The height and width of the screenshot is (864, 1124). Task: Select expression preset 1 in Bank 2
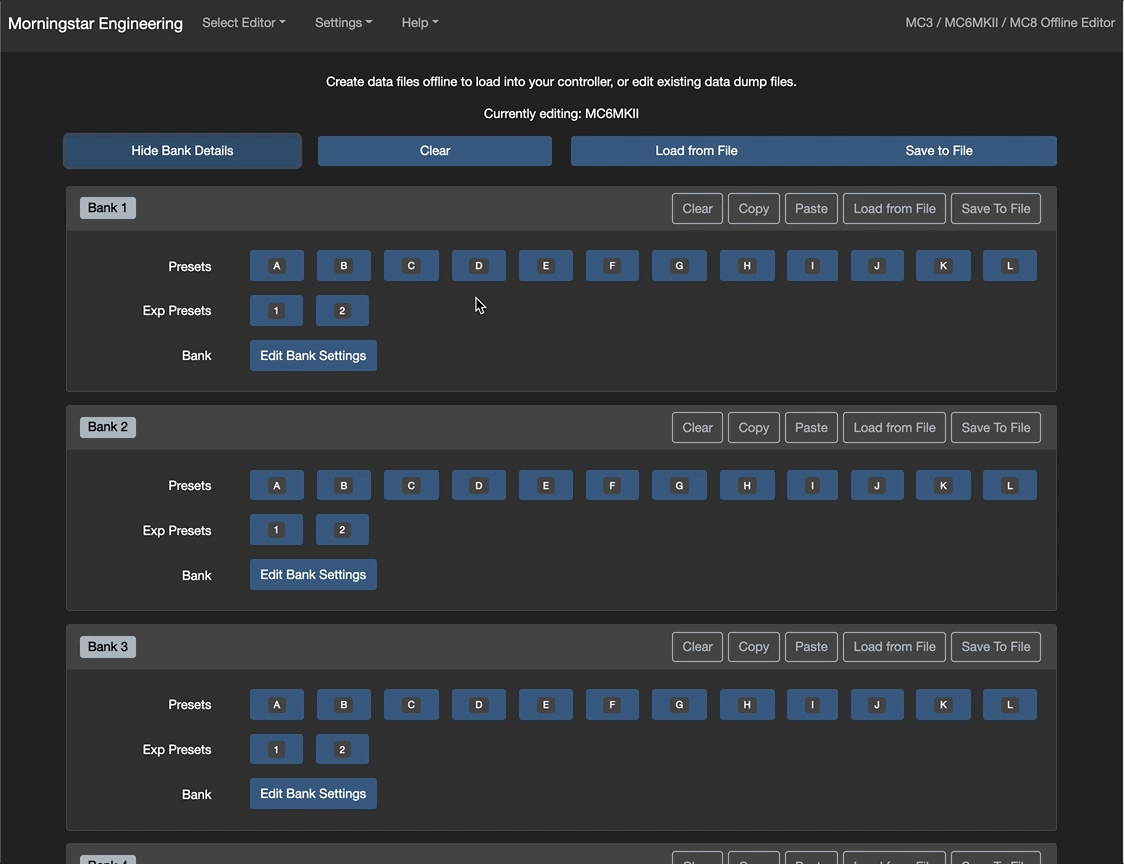[276, 530]
